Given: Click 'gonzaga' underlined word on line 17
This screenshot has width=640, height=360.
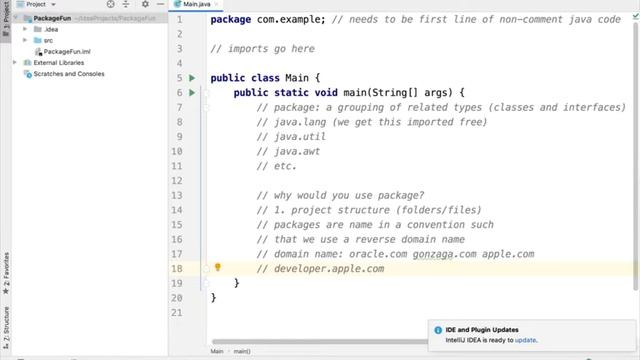Looking at the screenshot, I should coord(433,254).
